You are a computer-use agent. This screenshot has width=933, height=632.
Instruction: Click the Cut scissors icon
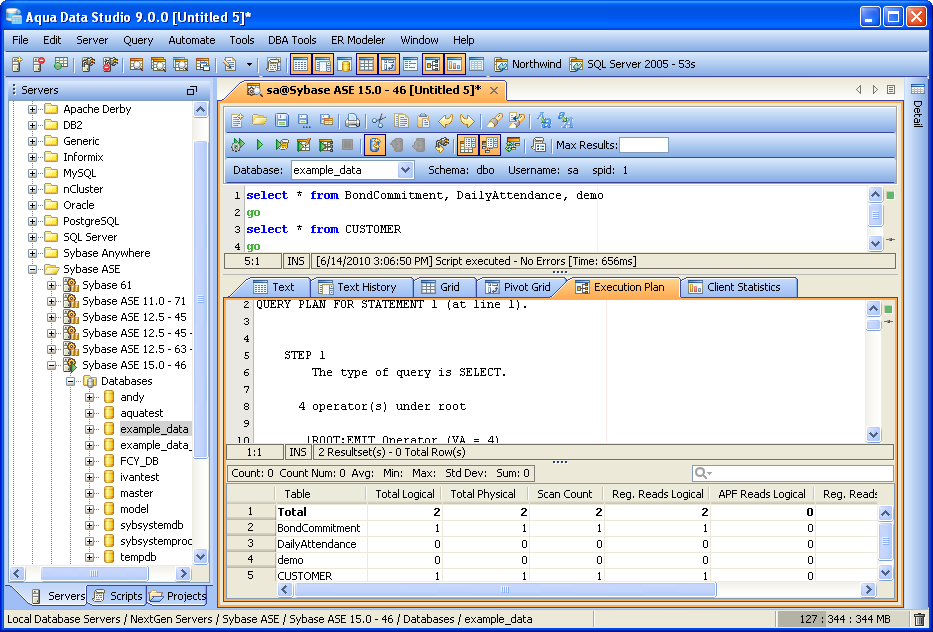379,121
